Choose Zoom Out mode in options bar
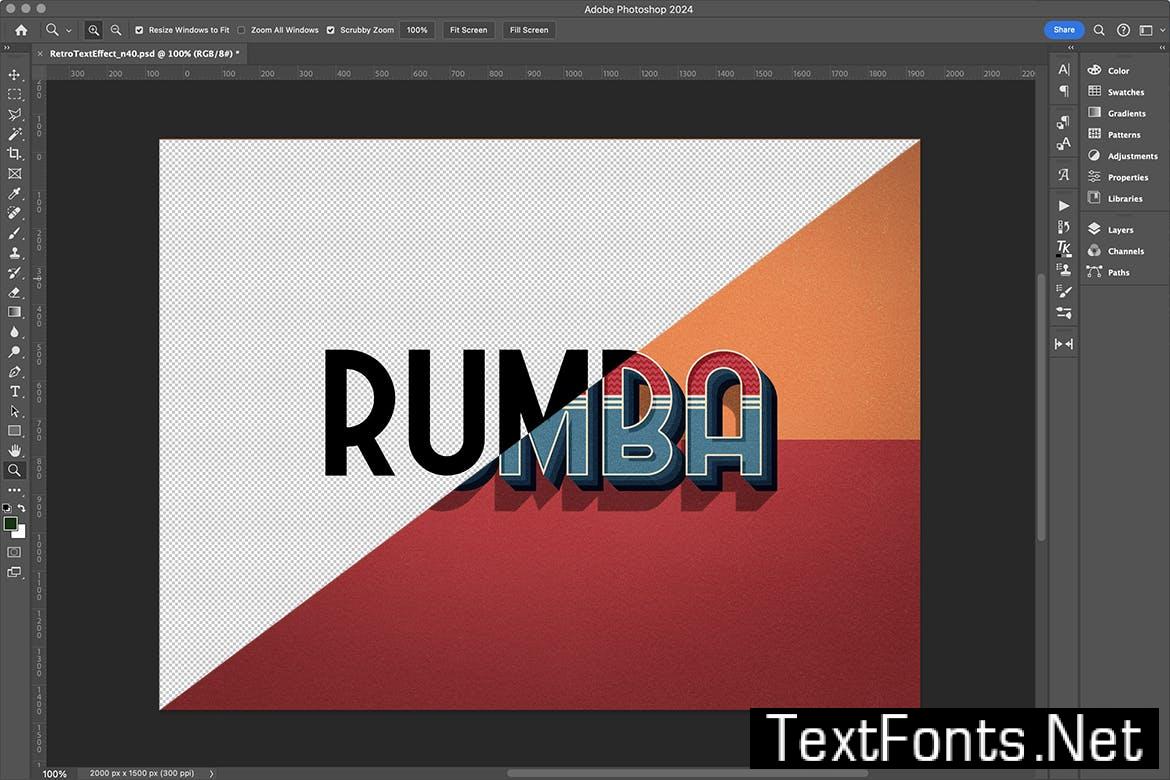1170x780 pixels. [116, 30]
